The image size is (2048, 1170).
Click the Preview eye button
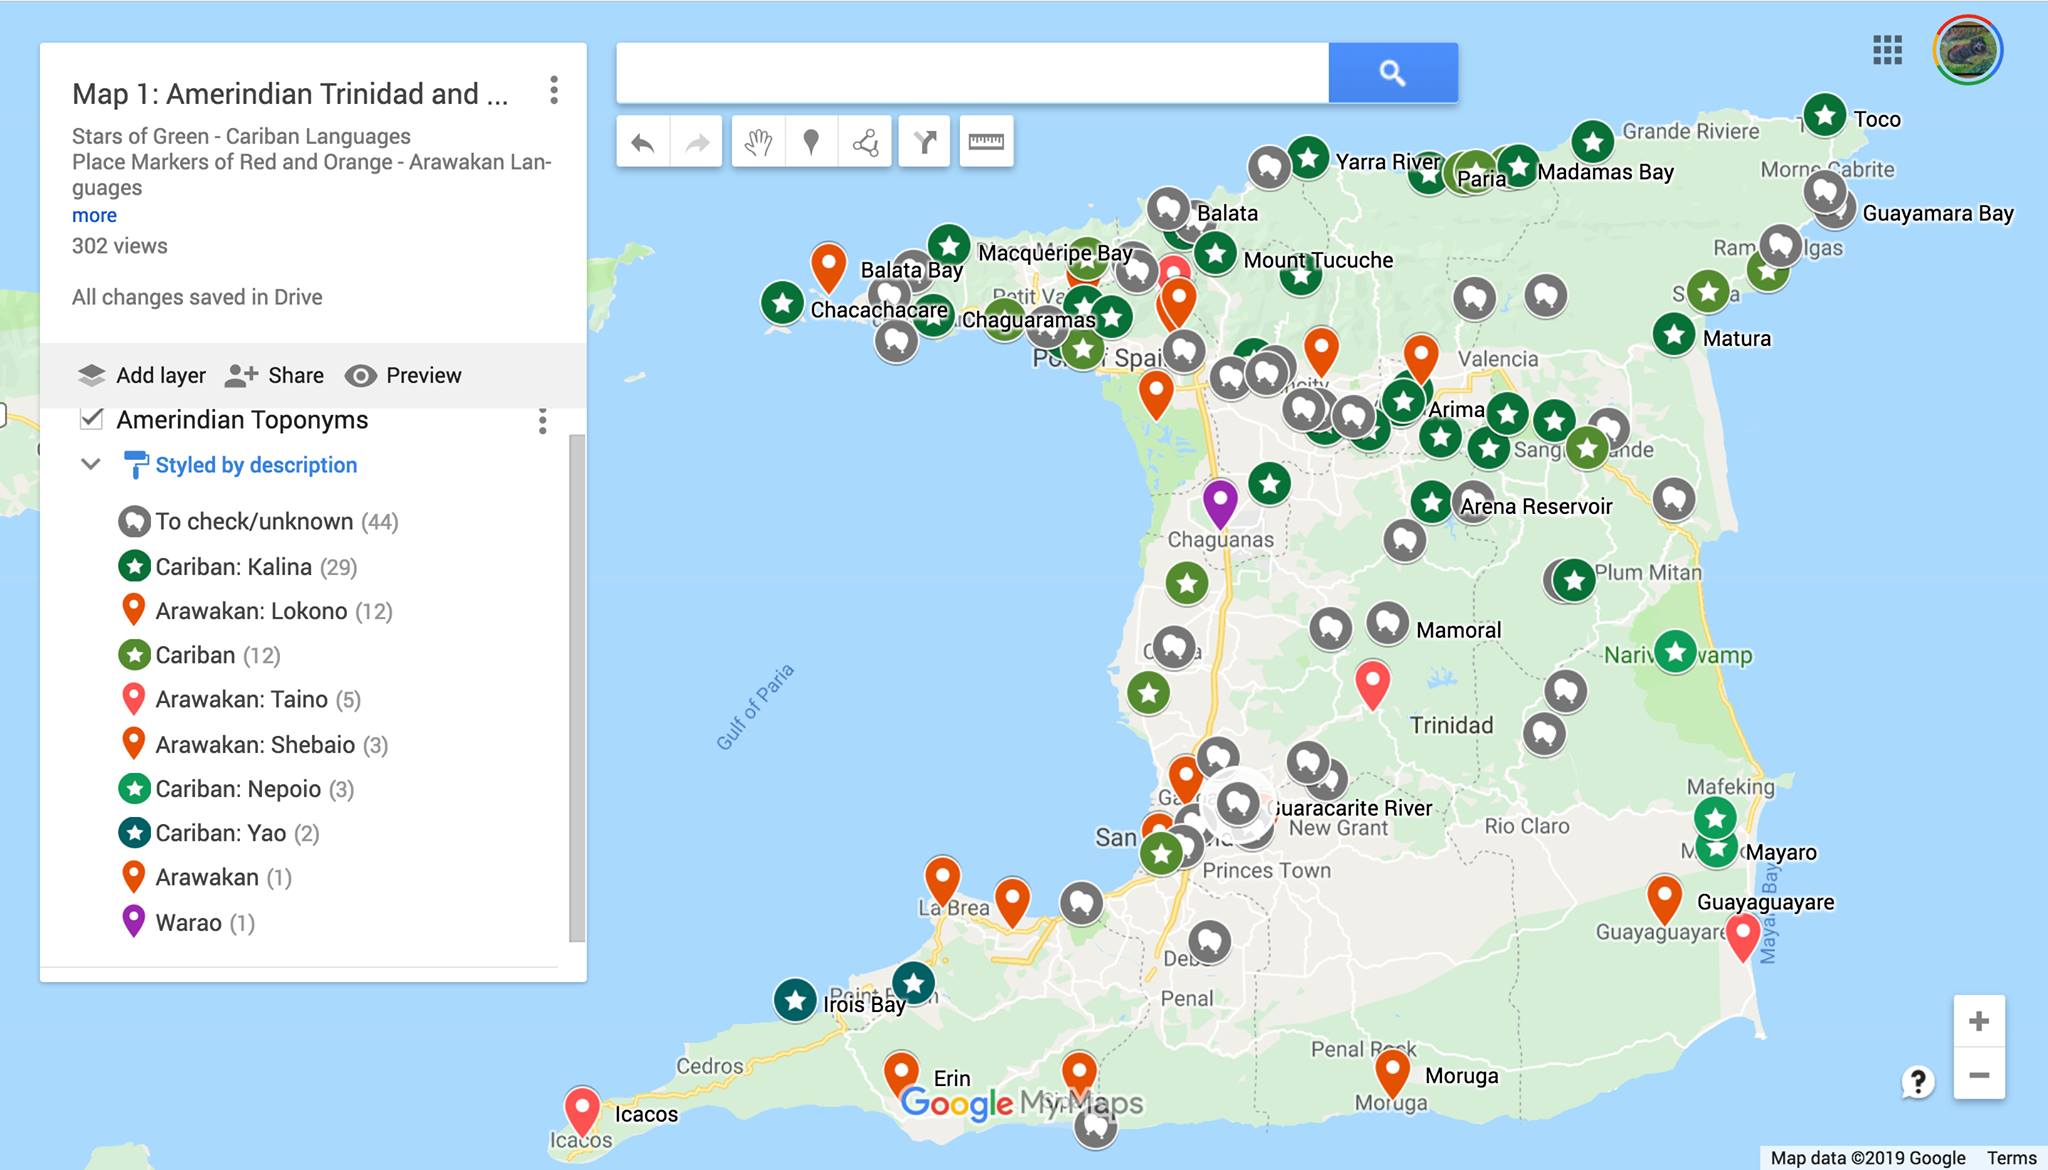(404, 375)
